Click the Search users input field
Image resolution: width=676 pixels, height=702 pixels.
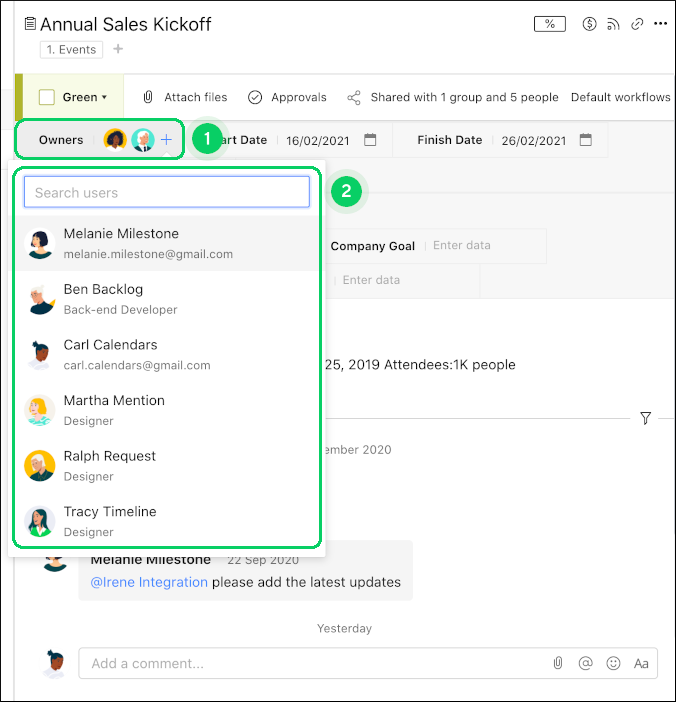[x=167, y=192]
